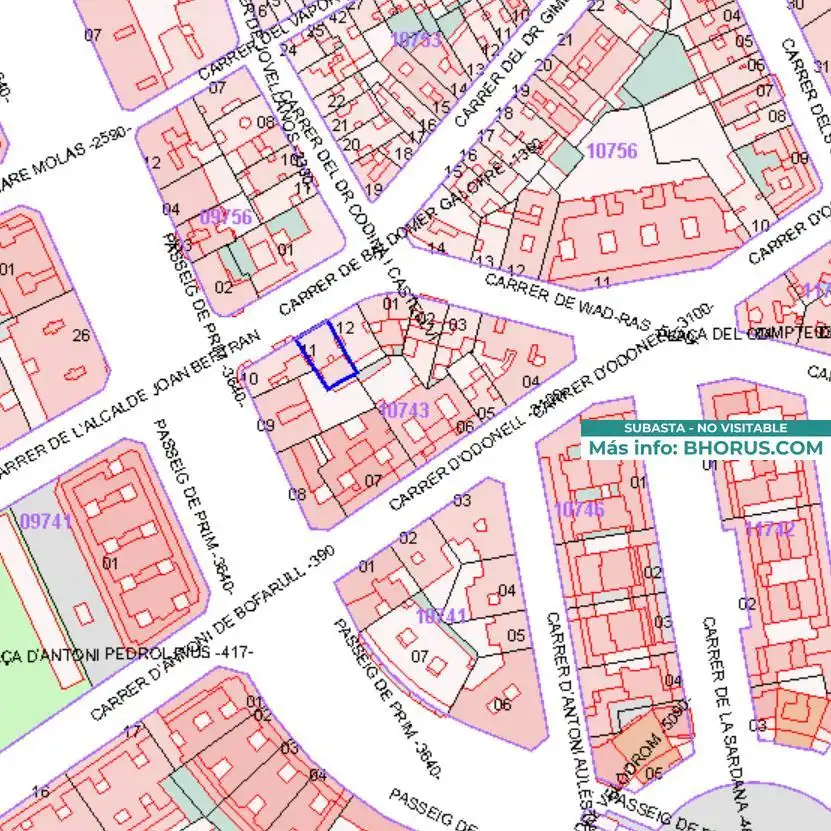Click the CARRER DE L'ALCALDE JOAN BERTRAN label
This screenshot has height=831, width=831.
129,404
